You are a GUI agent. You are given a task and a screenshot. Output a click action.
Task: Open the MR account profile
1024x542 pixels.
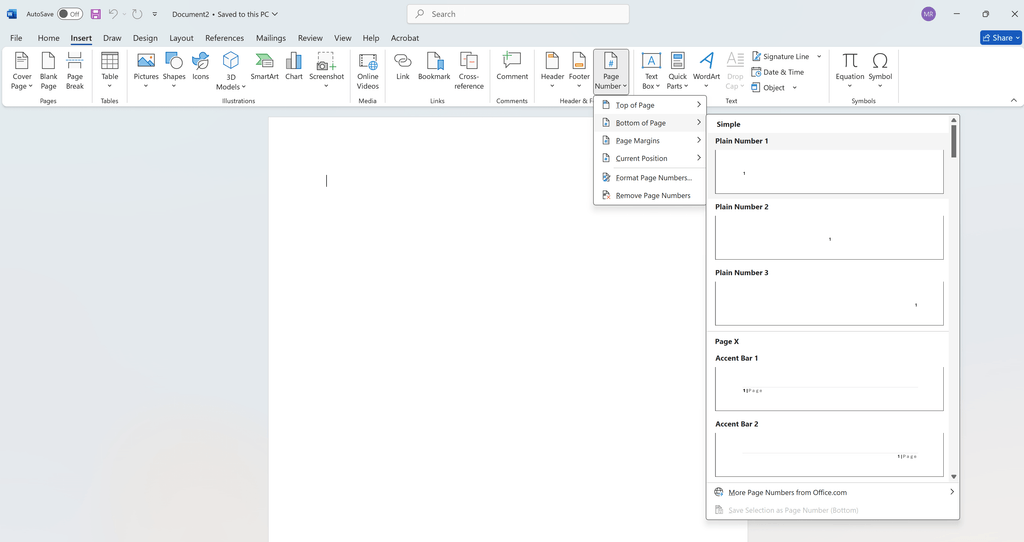pyautogui.click(x=928, y=14)
